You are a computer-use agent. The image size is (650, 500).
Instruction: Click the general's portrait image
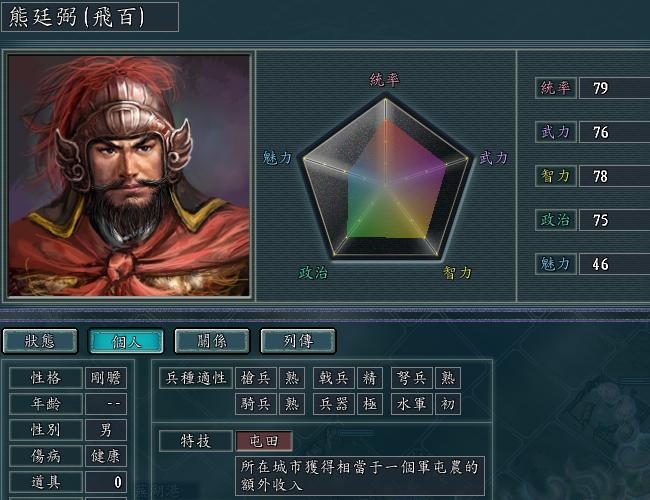point(129,176)
